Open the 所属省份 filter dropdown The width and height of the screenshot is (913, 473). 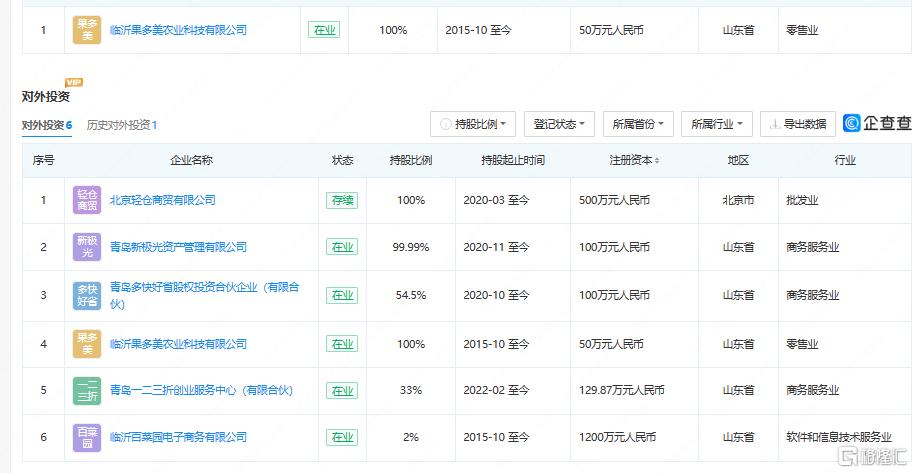click(638, 124)
